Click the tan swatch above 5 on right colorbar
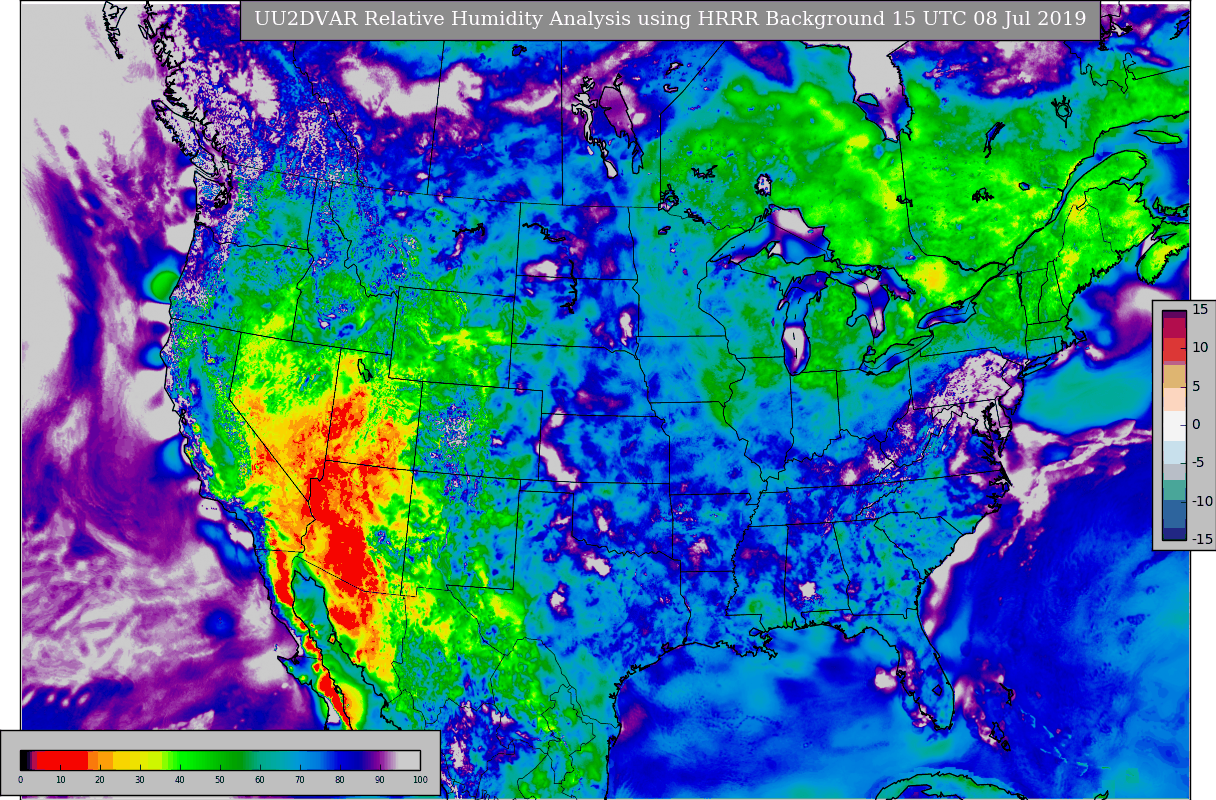Screen dimensions: 1216x800 pyautogui.click(x=1174, y=376)
